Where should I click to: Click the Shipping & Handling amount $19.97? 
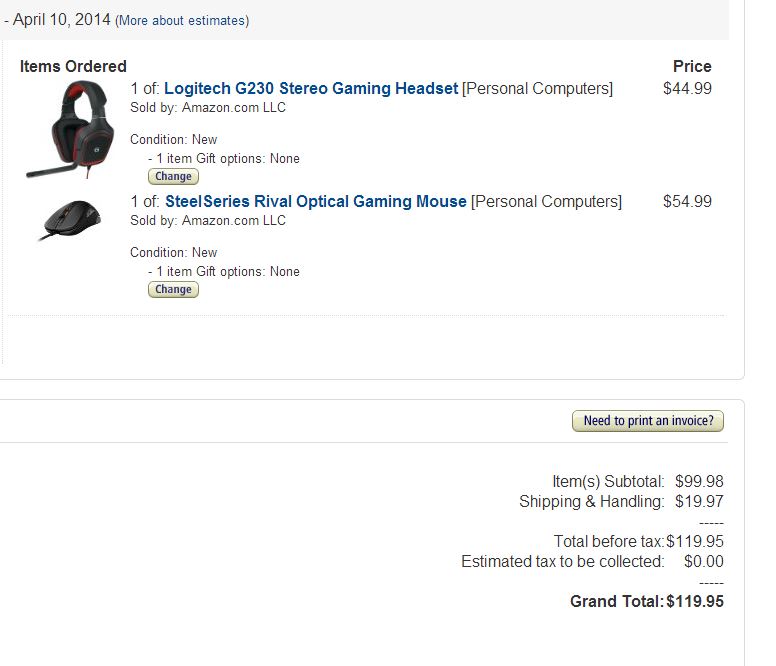tap(699, 501)
